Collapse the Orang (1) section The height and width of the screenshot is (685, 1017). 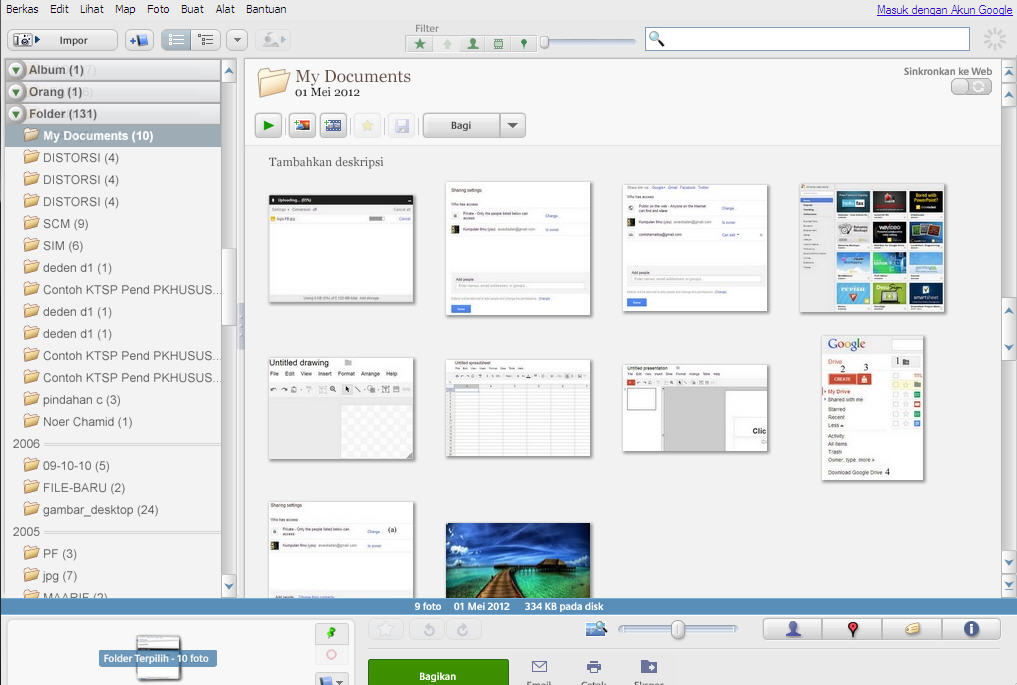tap(16, 92)
